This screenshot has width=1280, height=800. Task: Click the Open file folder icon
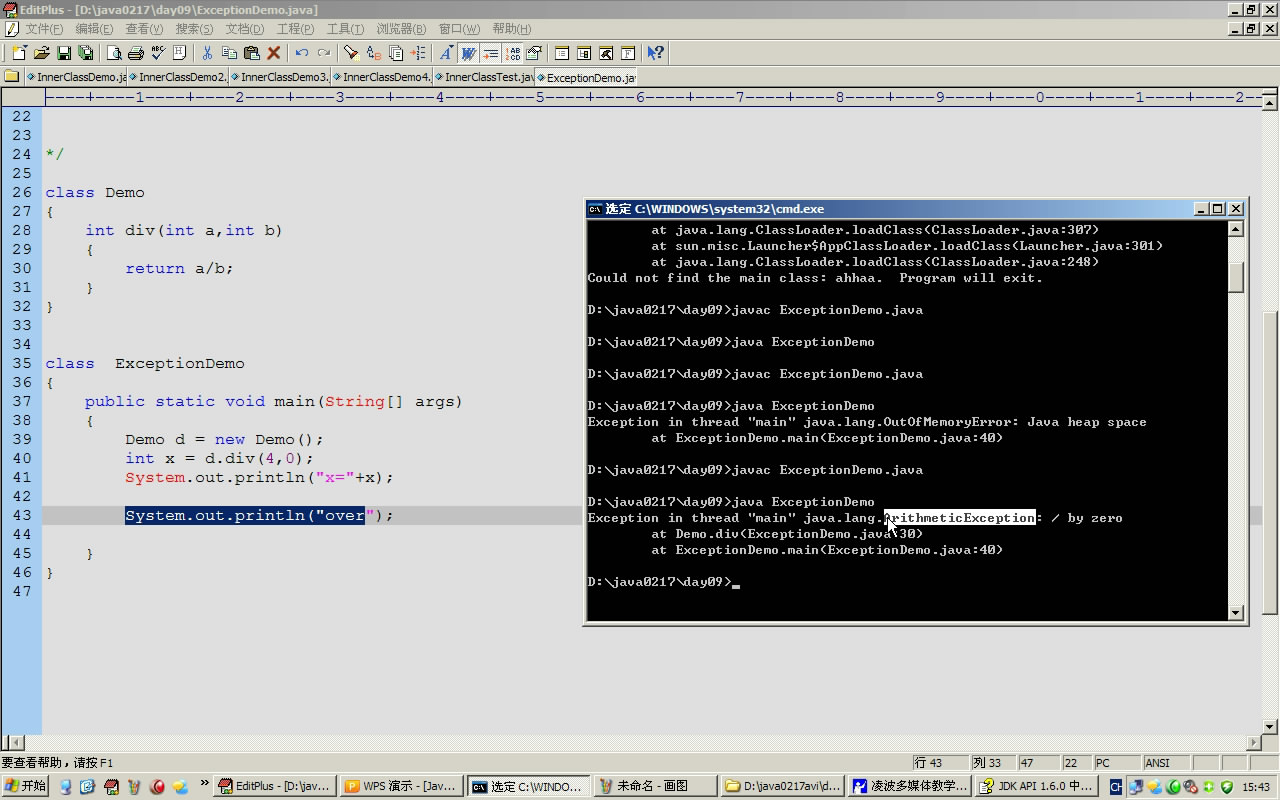(42, 53)
